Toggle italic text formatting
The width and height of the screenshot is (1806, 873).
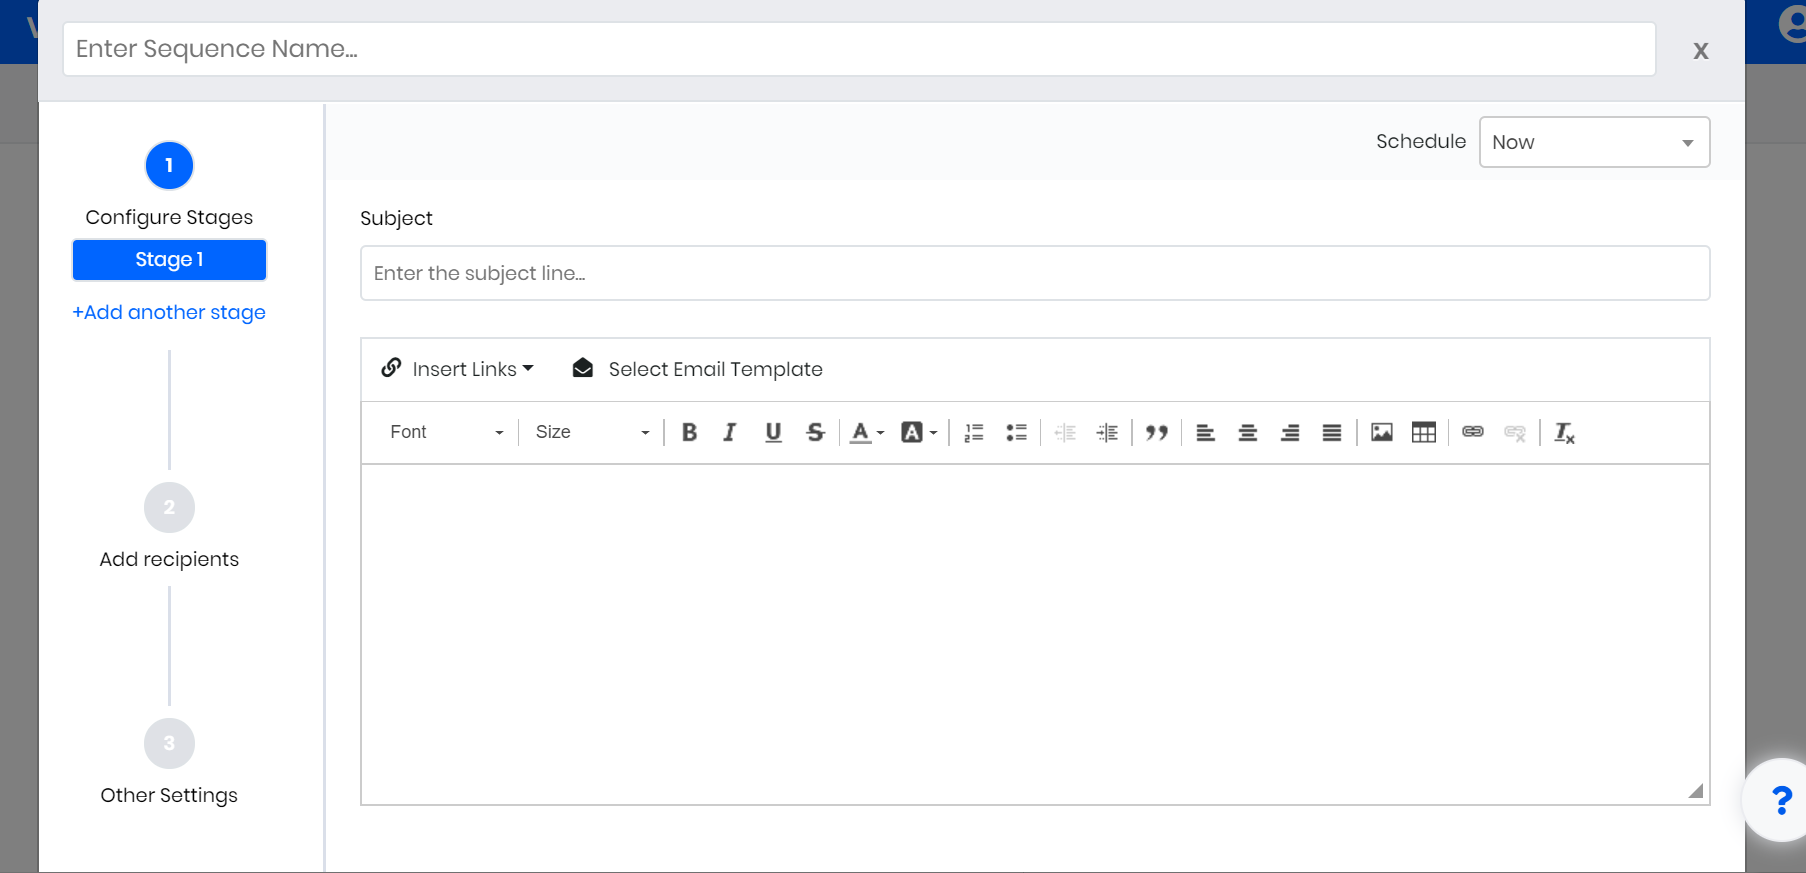tap(730, 432)
